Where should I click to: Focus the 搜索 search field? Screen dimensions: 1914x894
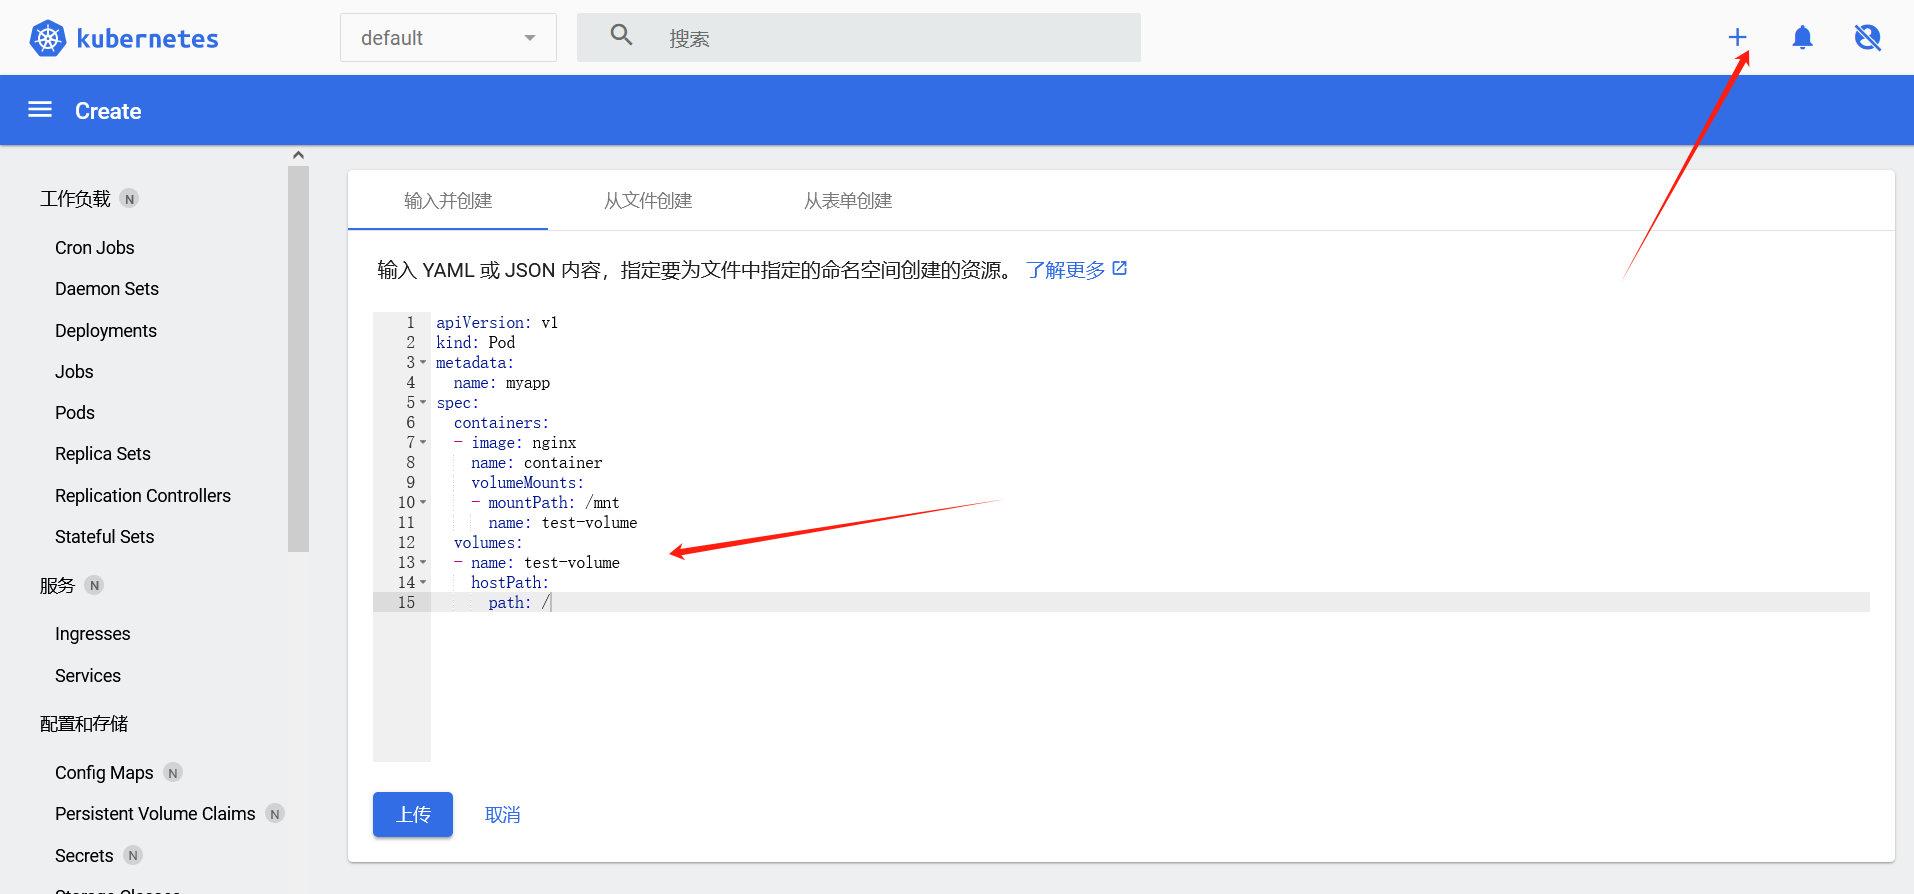tap(859, 38)
